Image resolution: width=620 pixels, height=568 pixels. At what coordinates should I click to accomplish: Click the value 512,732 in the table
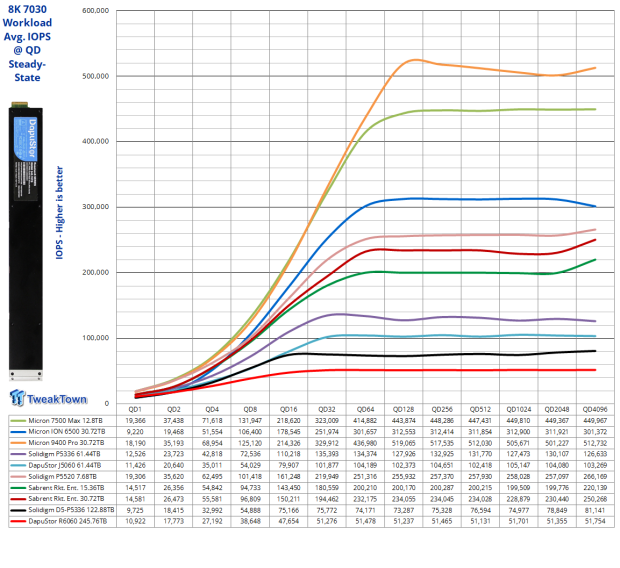(595, 443)
